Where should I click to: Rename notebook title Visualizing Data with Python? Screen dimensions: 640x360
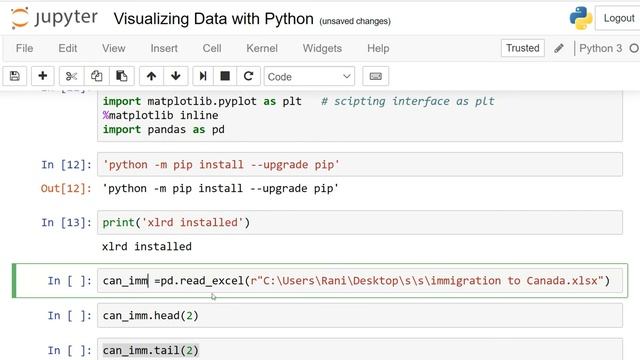[x=213, y=19]
